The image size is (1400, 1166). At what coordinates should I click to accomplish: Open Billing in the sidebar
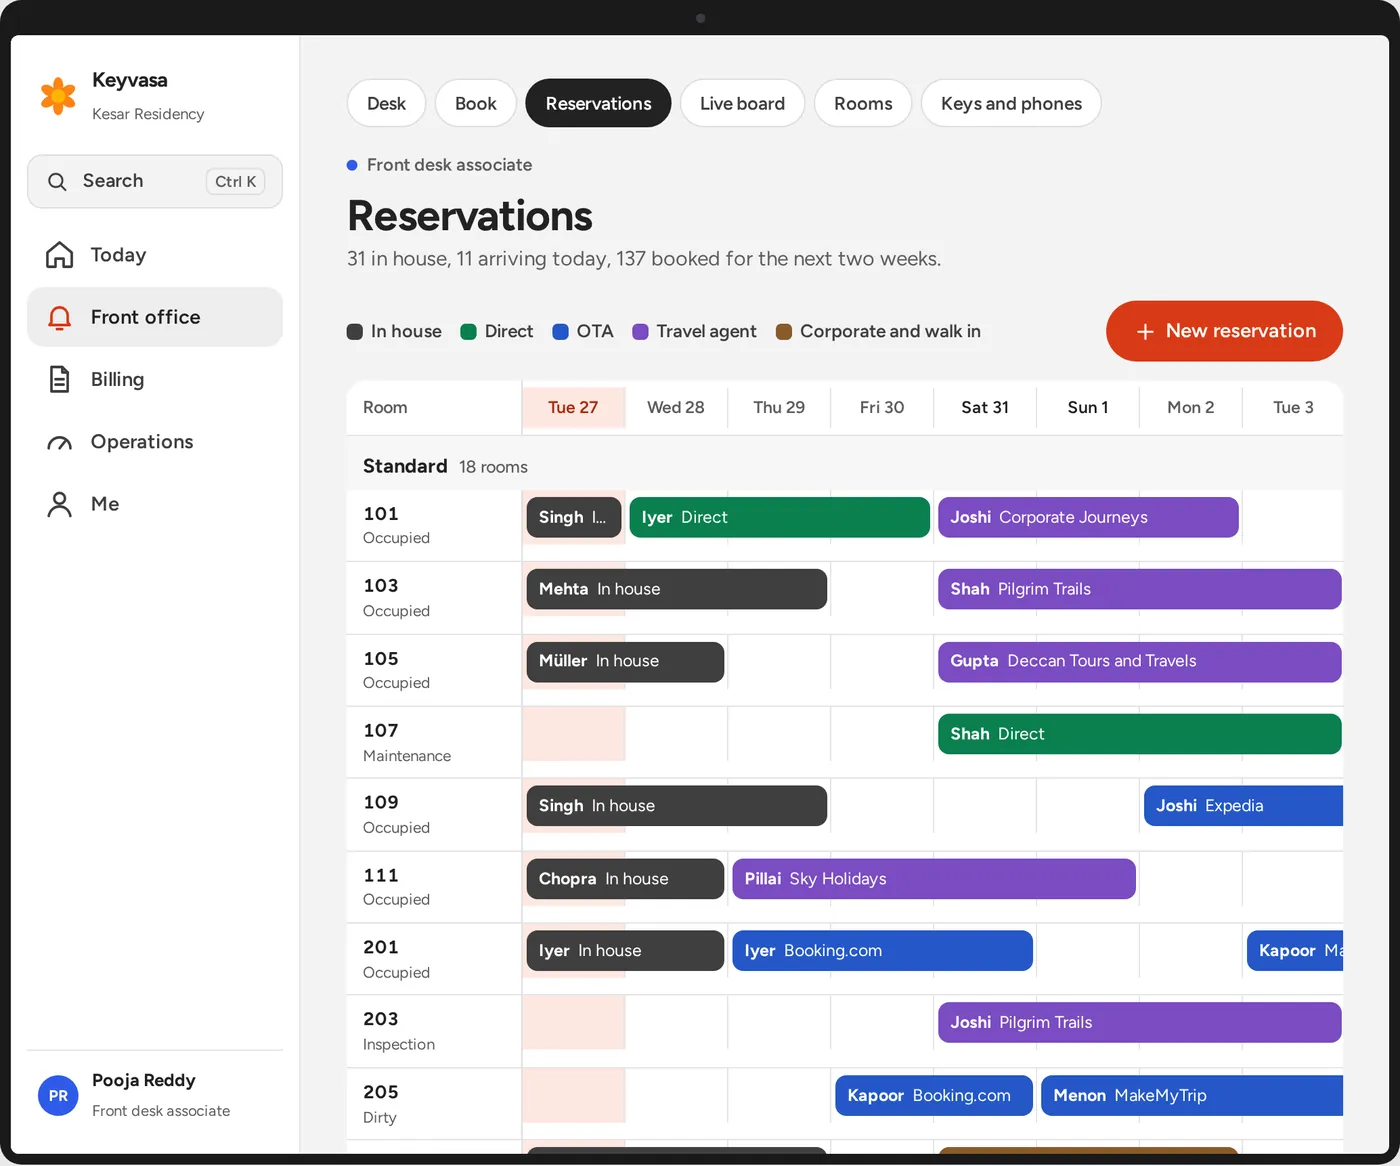tap(155, 379)
